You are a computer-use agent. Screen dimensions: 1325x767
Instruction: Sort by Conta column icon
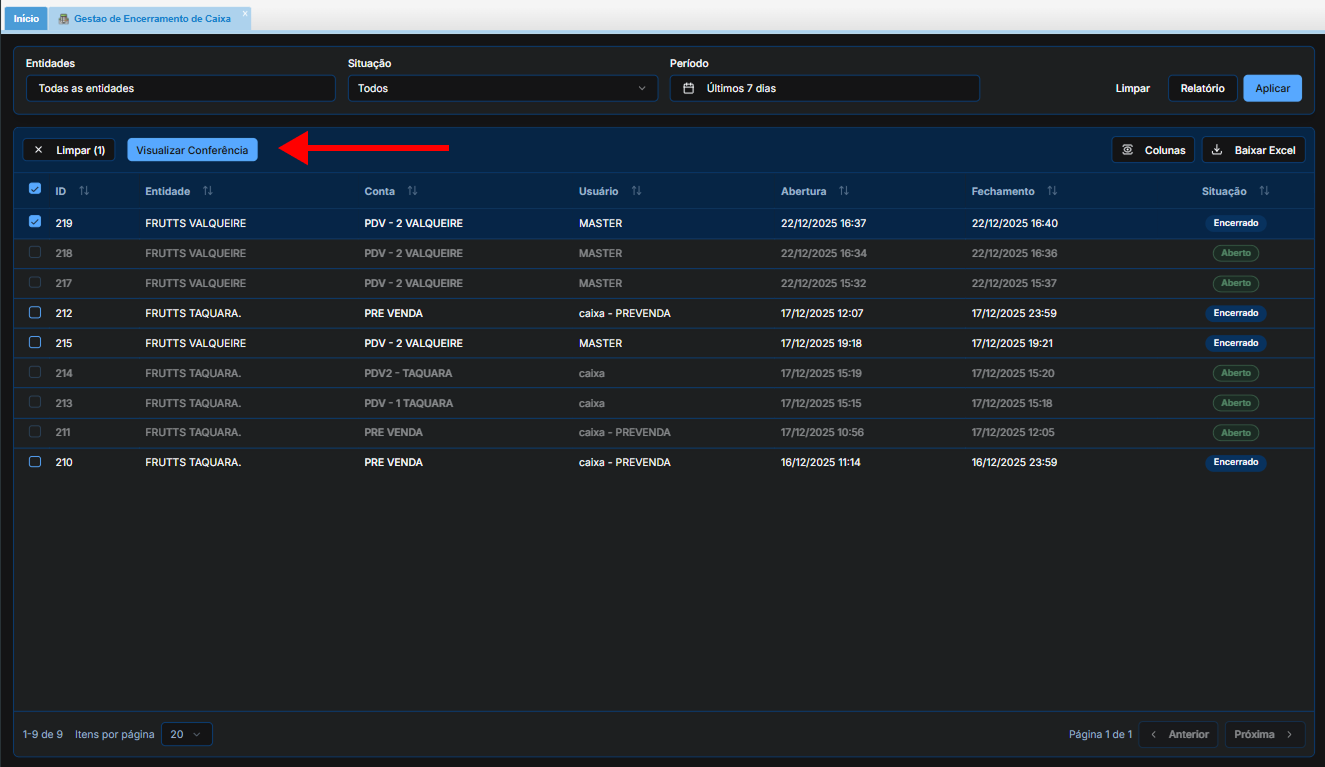(412, 191)
